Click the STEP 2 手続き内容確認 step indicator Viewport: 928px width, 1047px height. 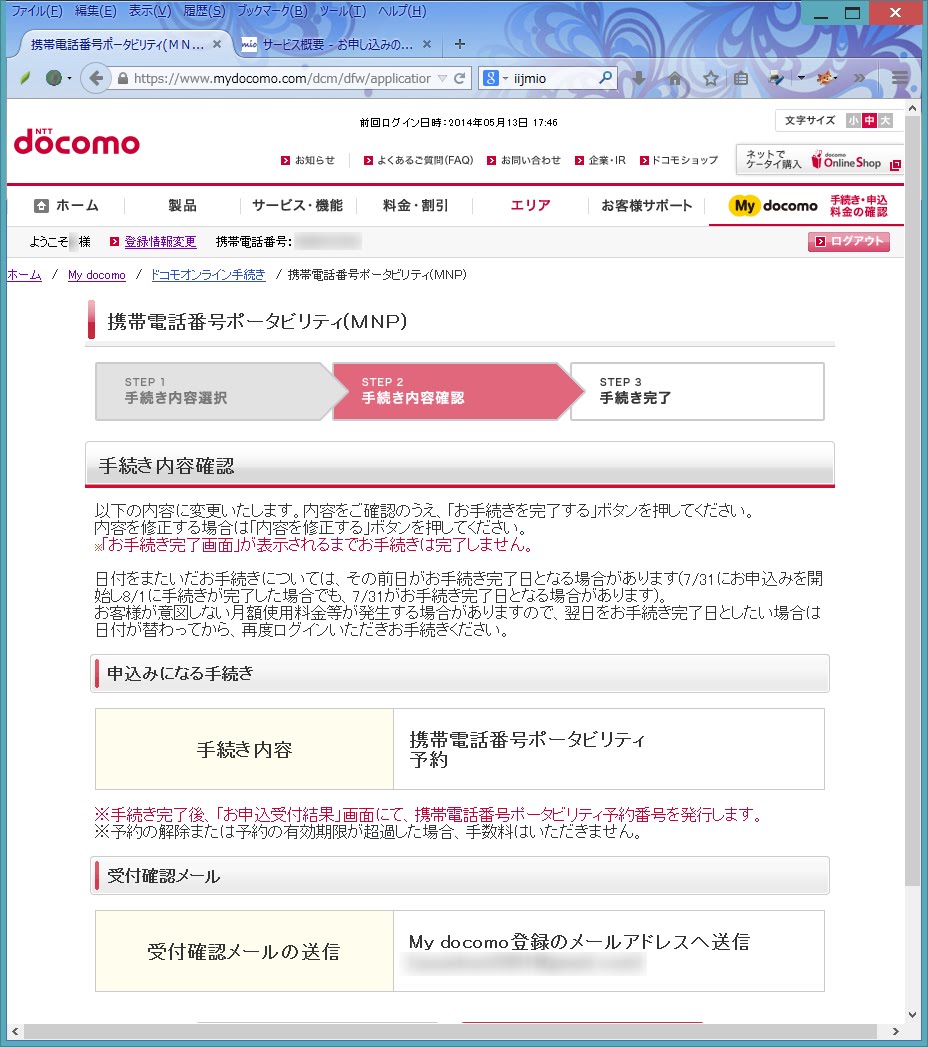tap(458, 391)
